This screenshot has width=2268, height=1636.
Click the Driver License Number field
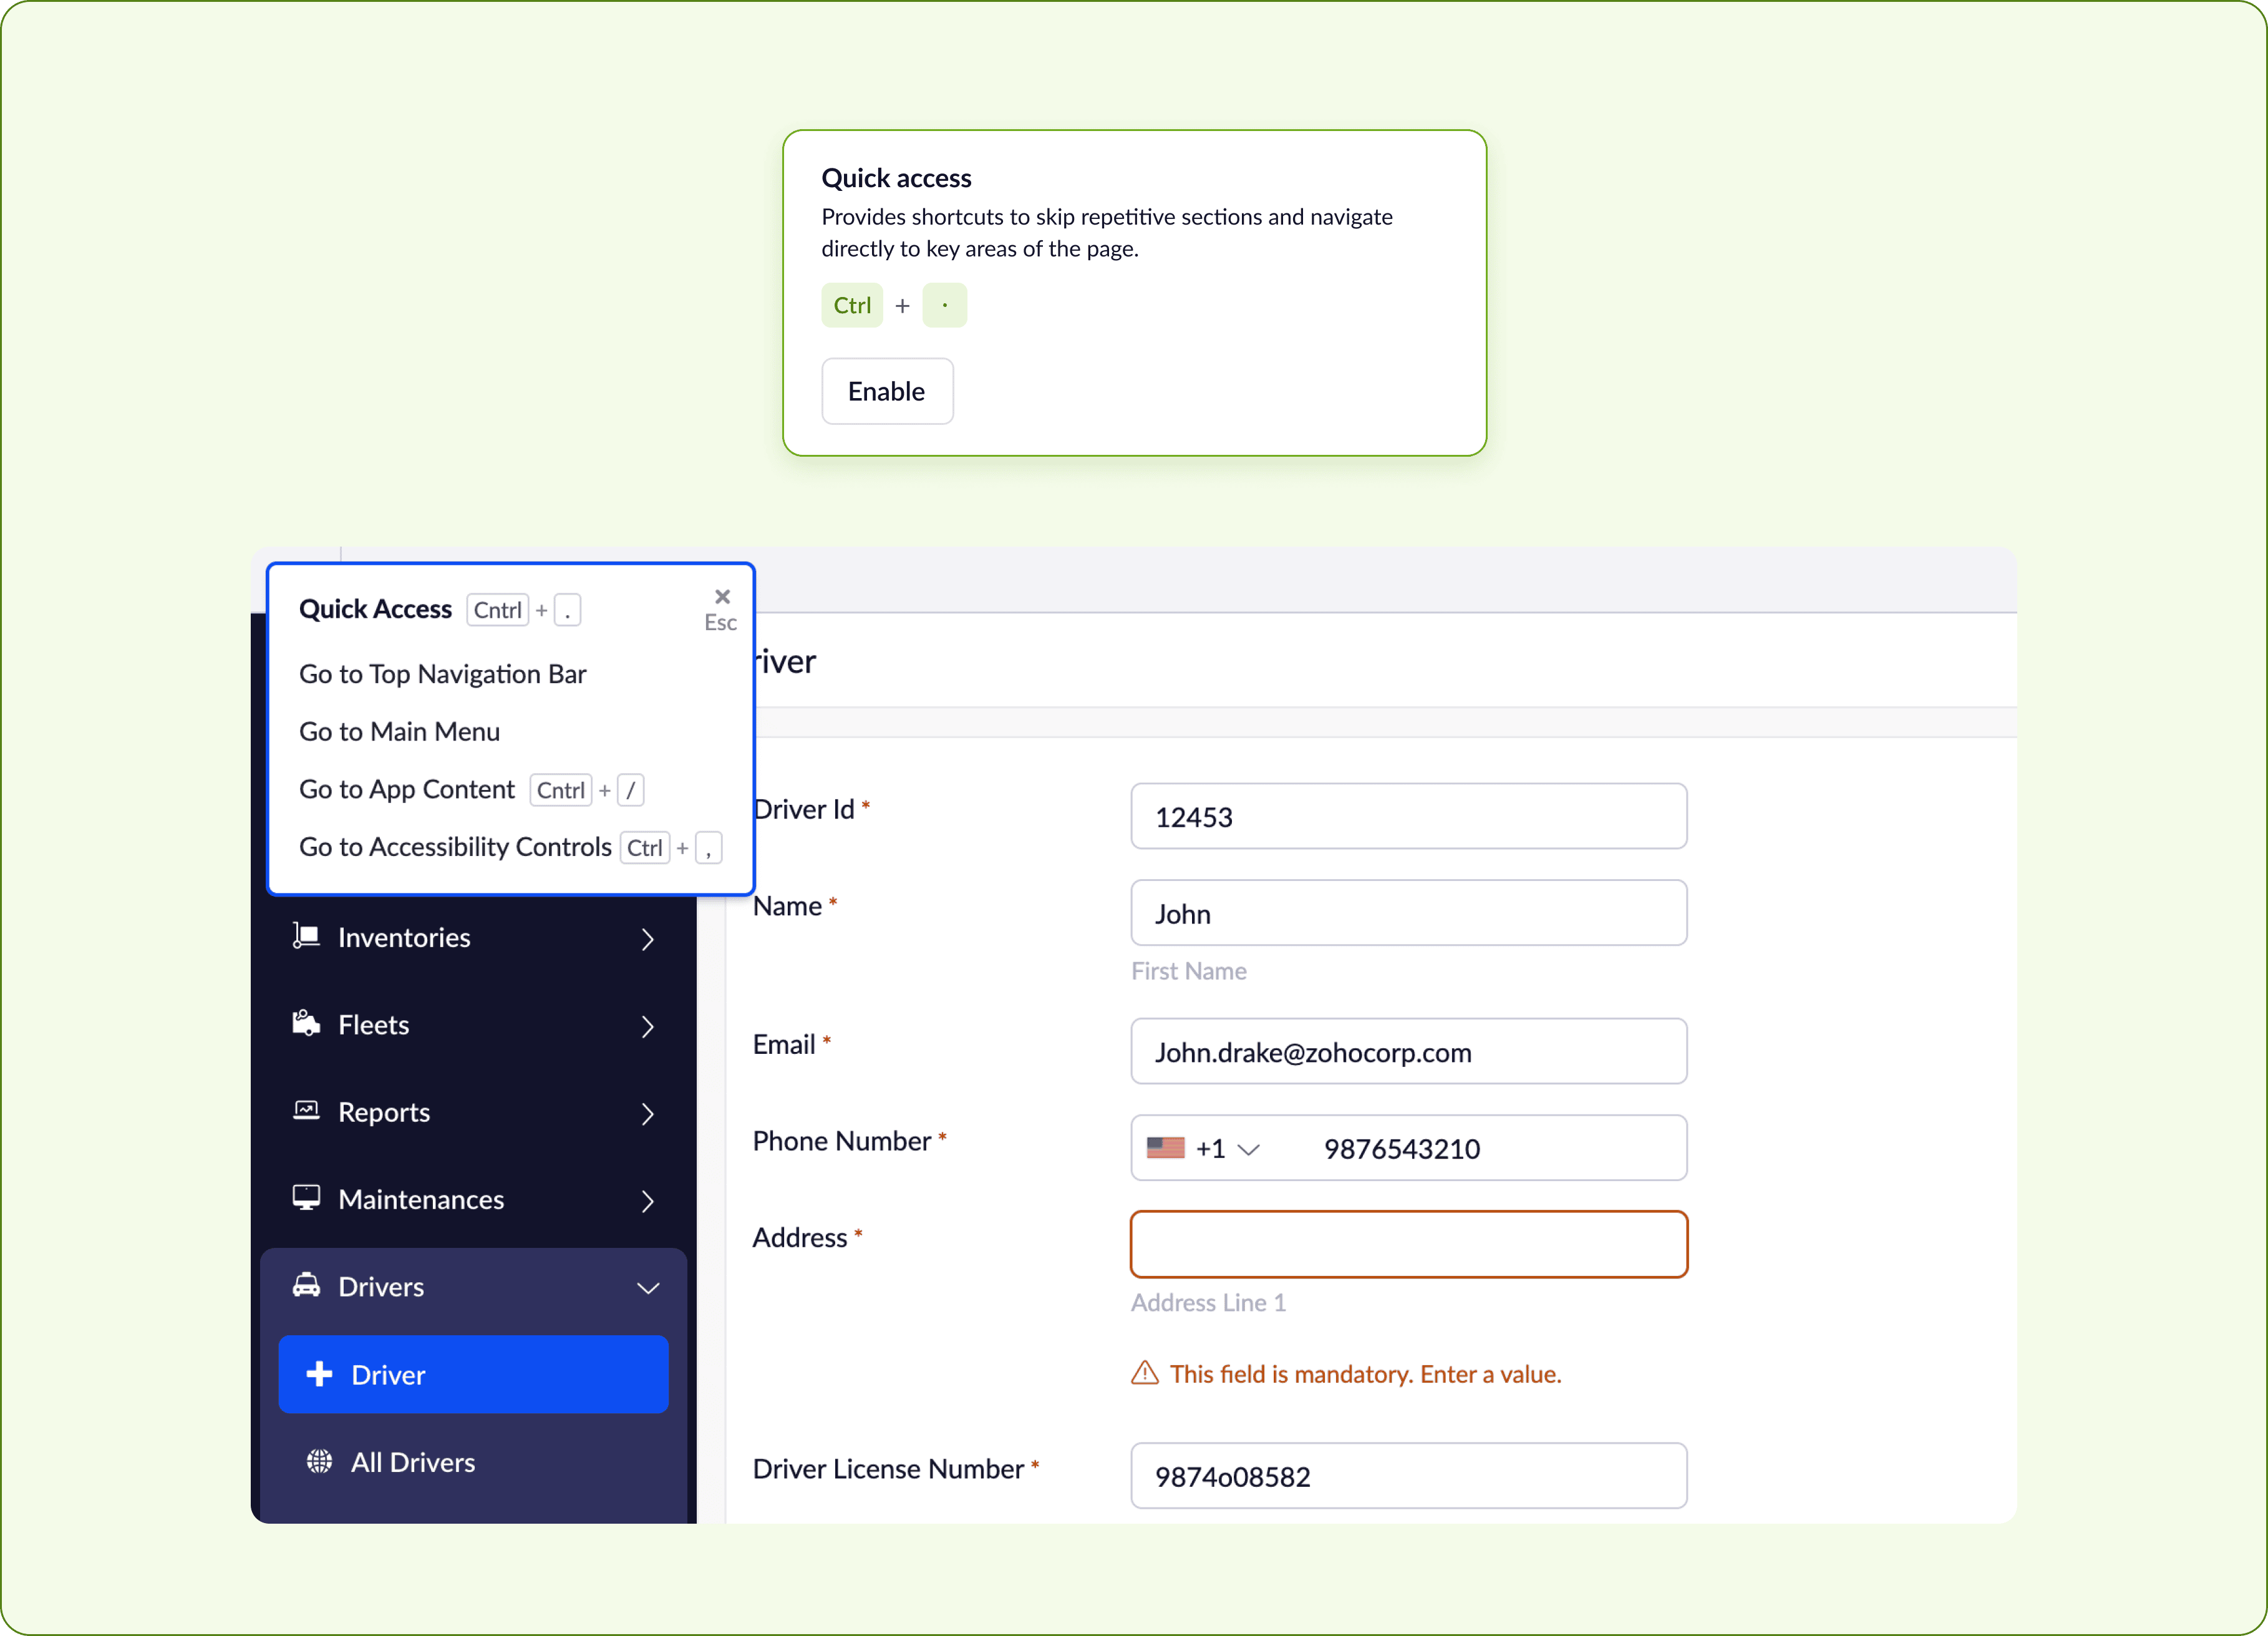1408,1476
